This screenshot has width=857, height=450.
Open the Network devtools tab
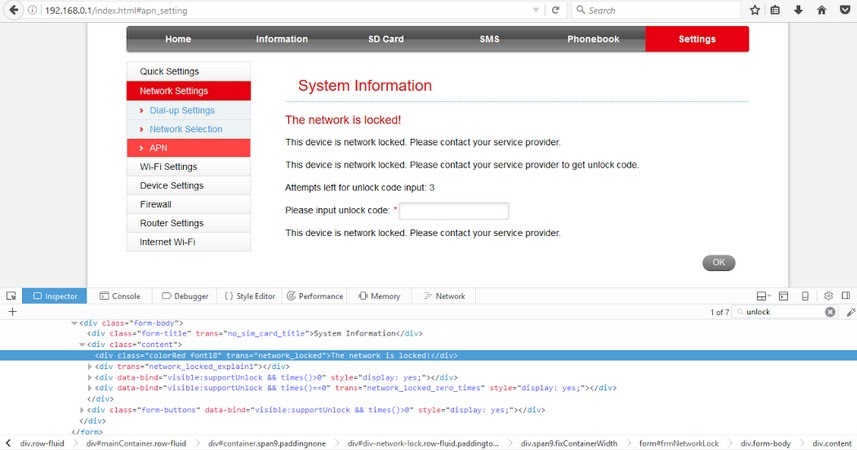[444, 296]
